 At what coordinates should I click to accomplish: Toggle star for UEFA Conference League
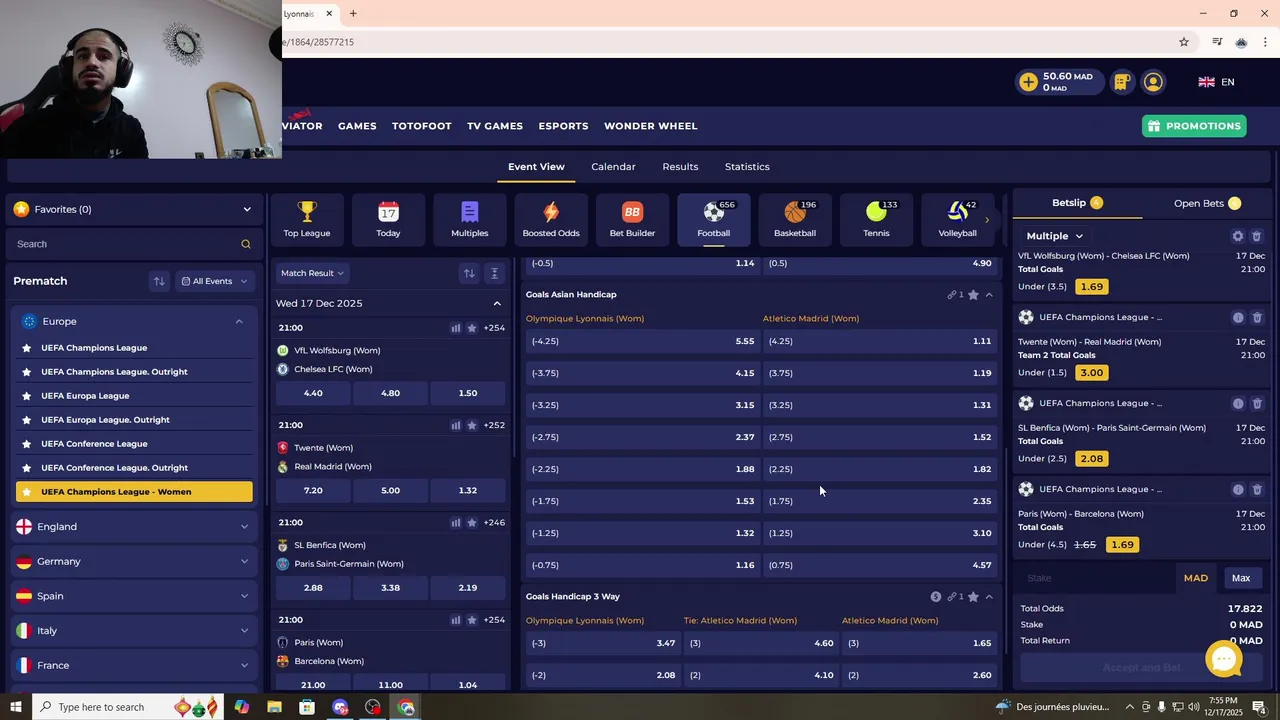pos(26,444)
